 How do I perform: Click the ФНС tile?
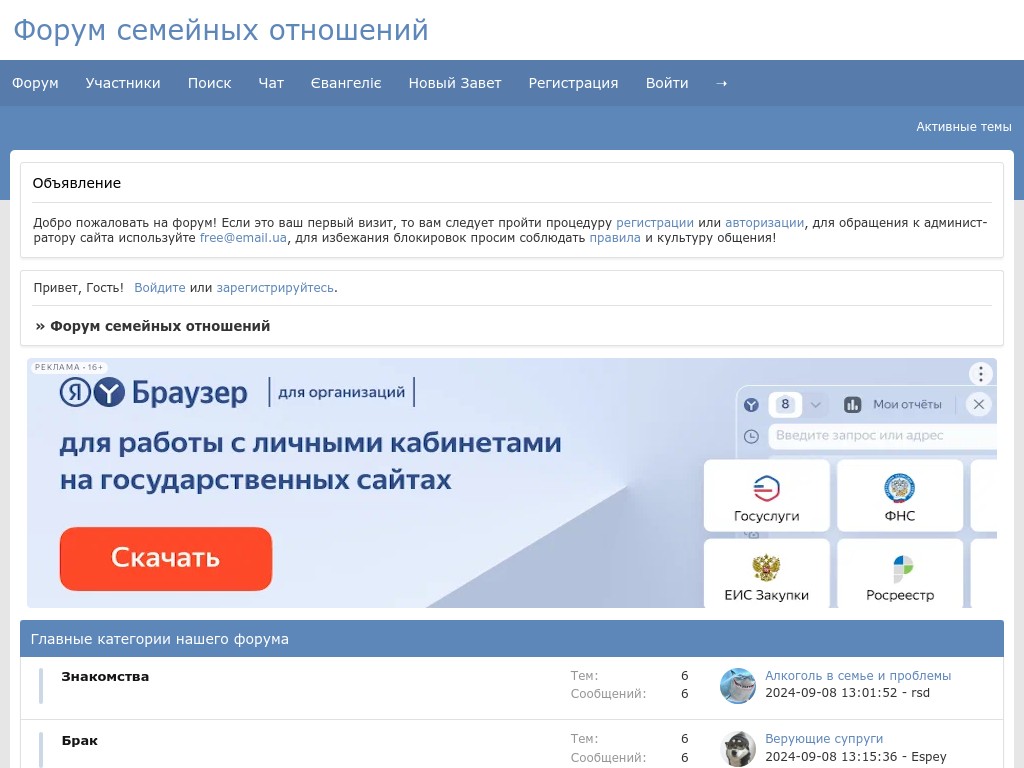900,496
